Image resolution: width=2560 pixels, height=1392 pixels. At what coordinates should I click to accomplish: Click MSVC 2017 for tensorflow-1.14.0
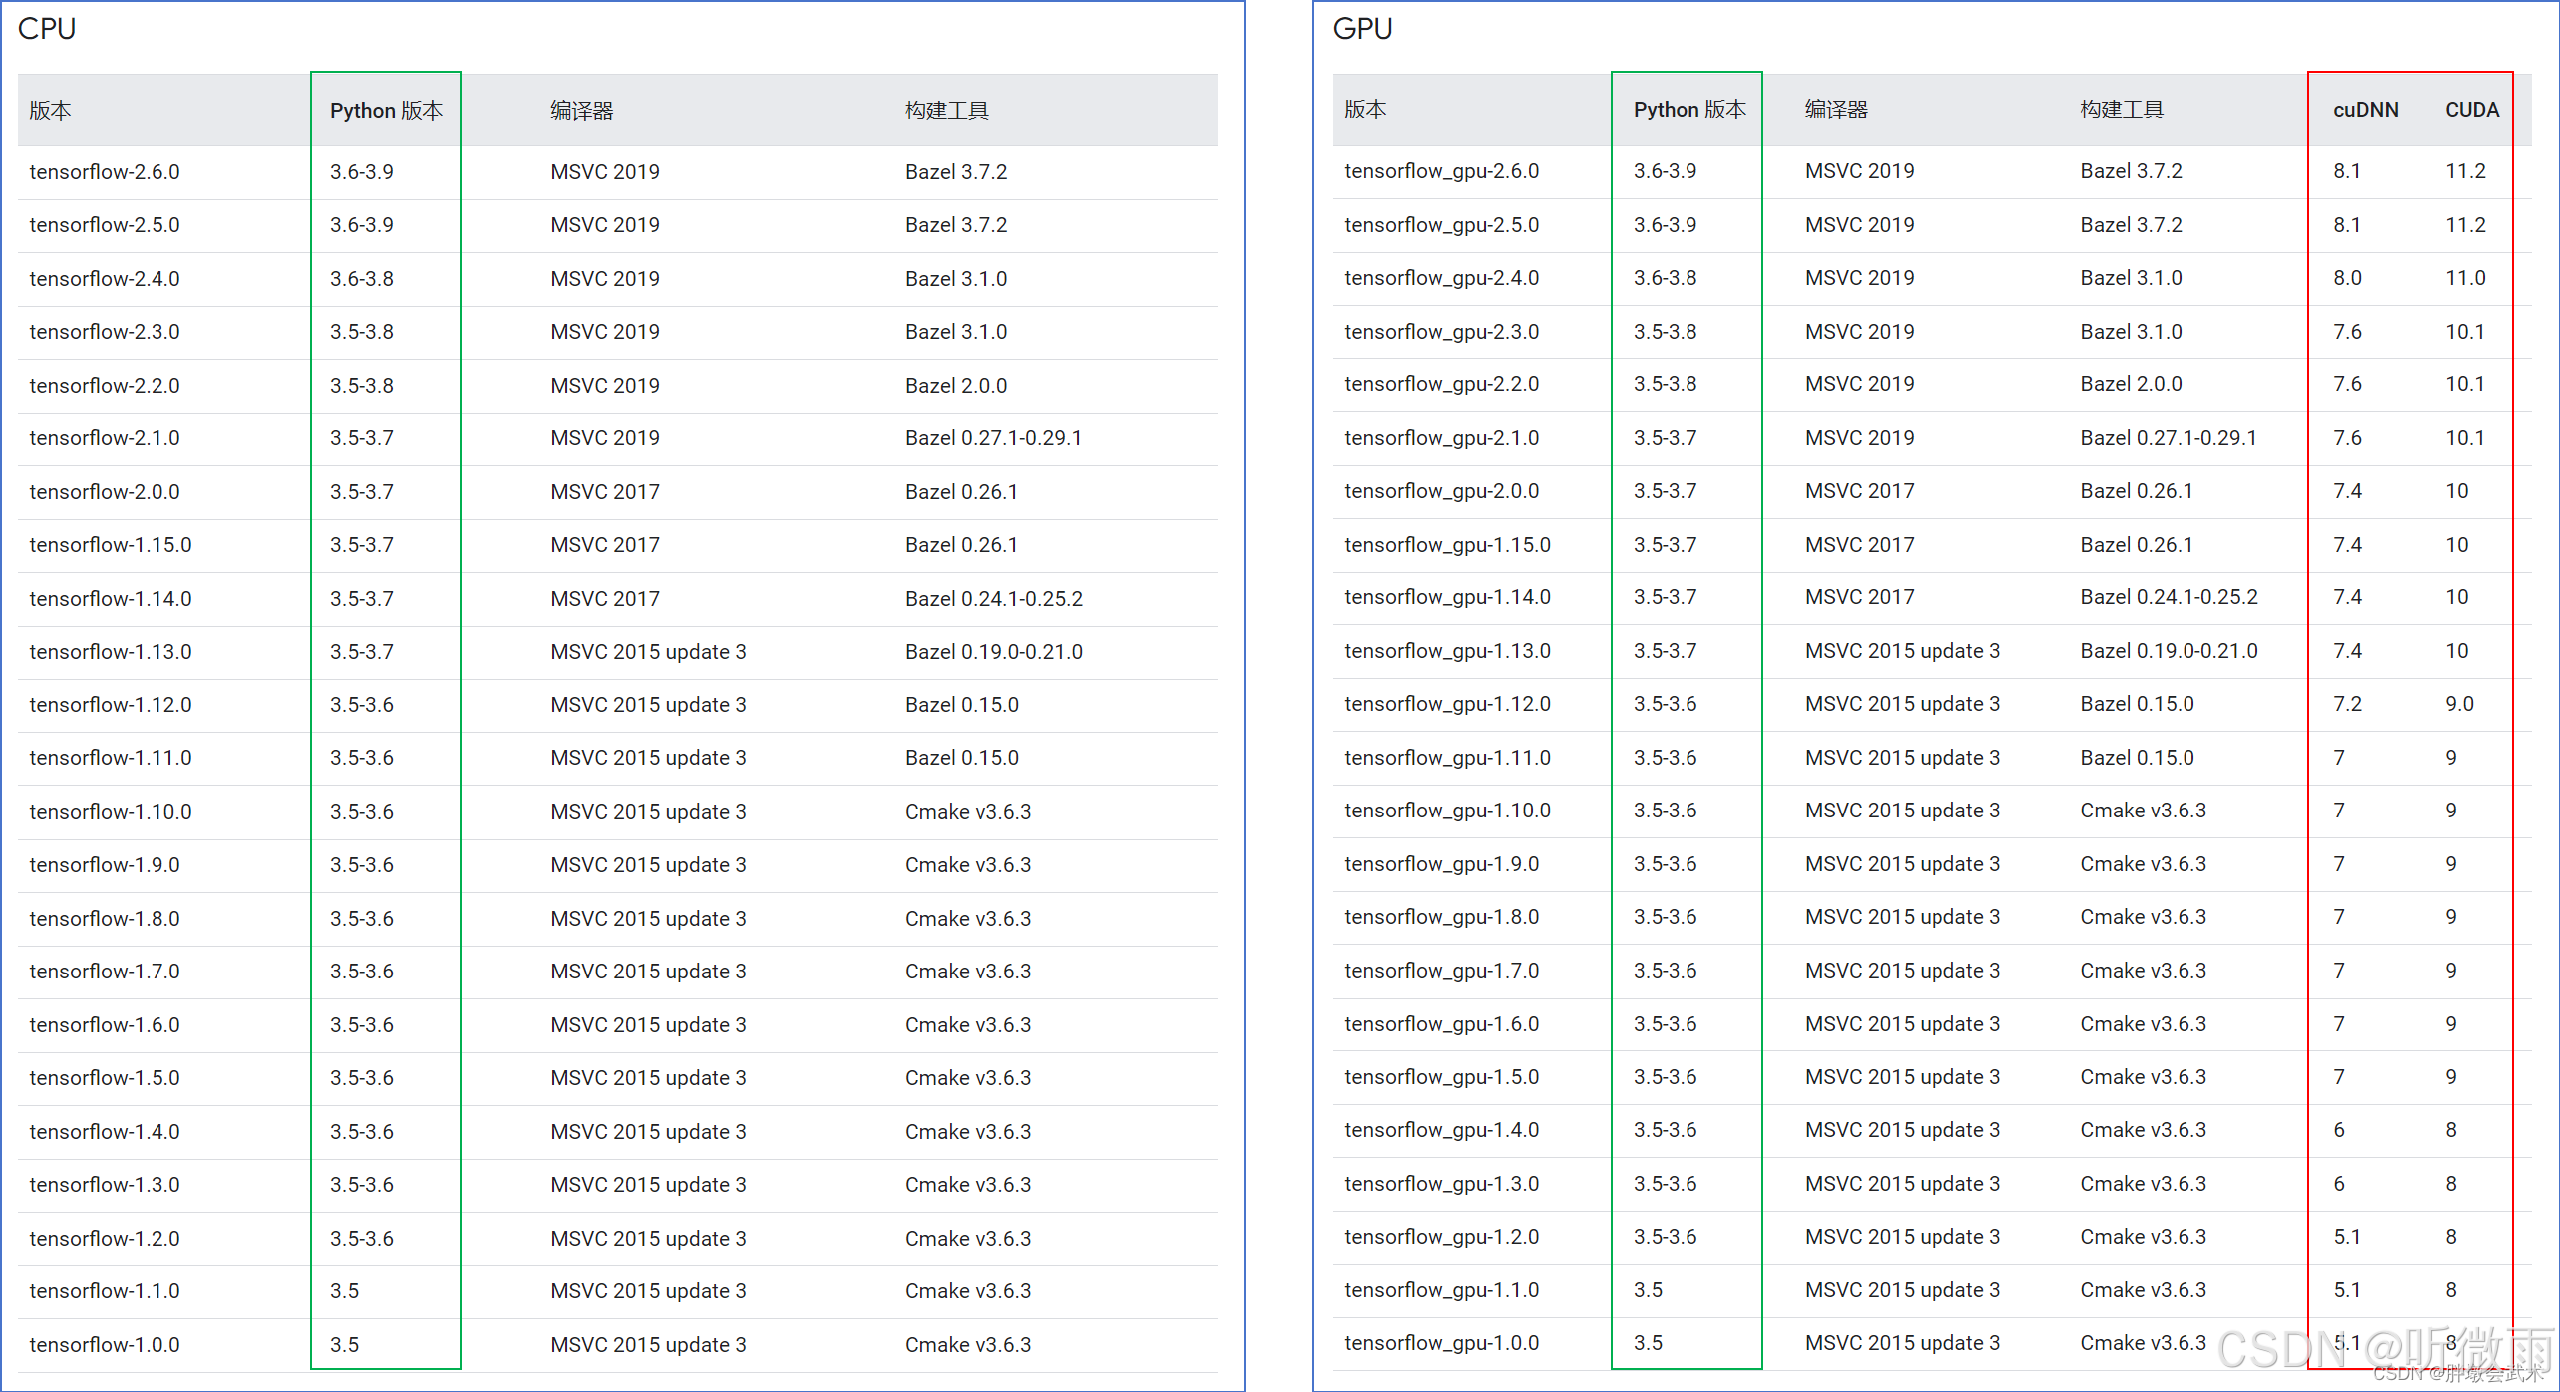[x=605, y=599]
